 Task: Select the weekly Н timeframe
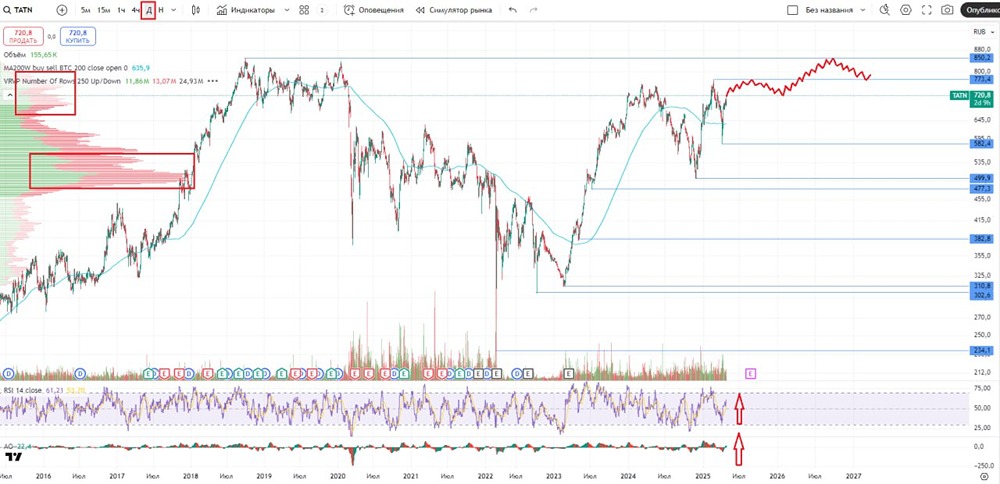point(161,10)
